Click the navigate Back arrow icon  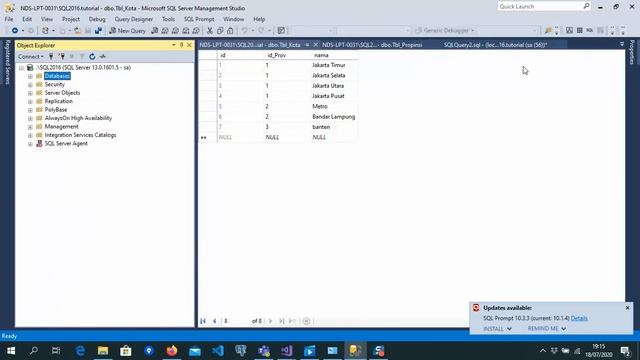point(15,31)
